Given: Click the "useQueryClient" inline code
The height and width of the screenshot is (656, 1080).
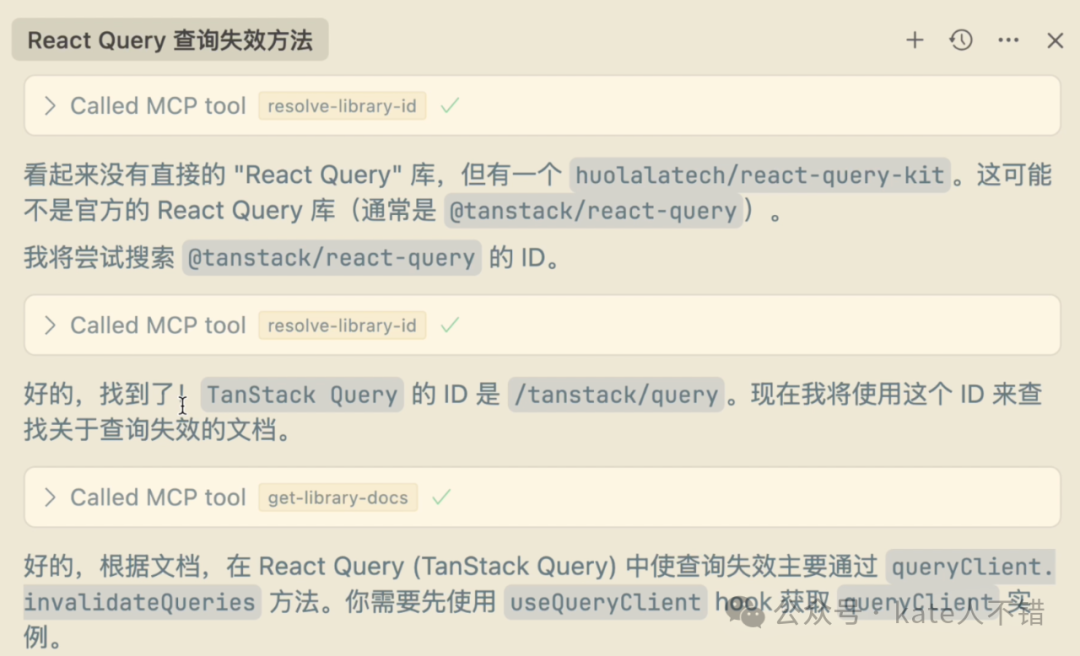Looking at the screenshot, I should pos(605,602).
